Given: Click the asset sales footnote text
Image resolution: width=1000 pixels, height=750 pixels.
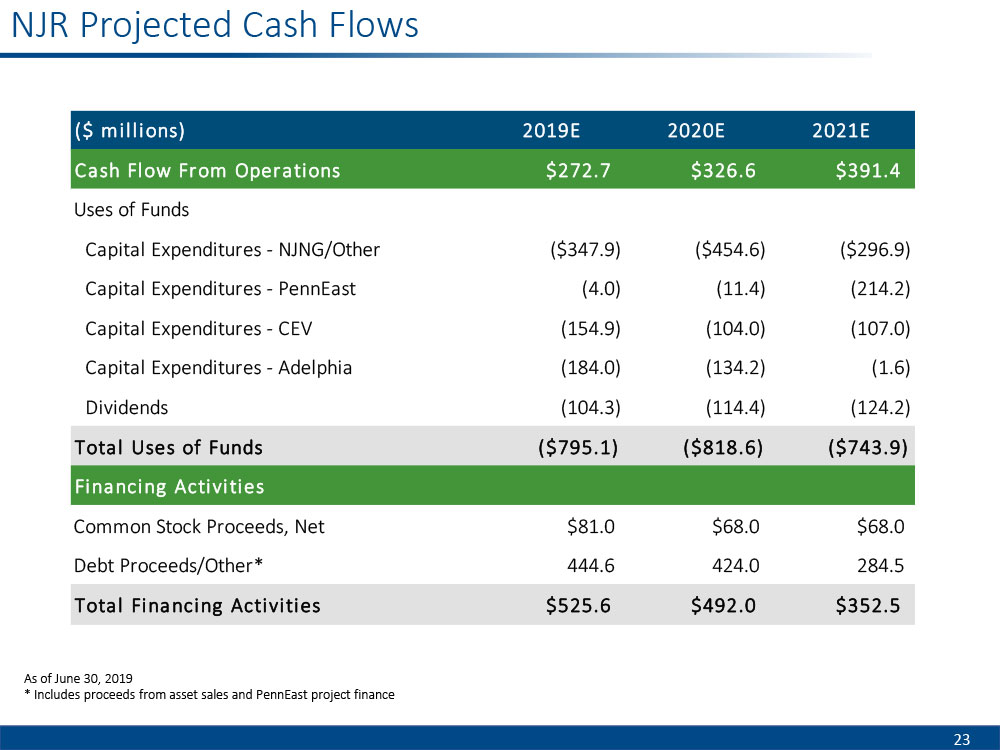Looking at the screenshot, I should pos(209,695).
